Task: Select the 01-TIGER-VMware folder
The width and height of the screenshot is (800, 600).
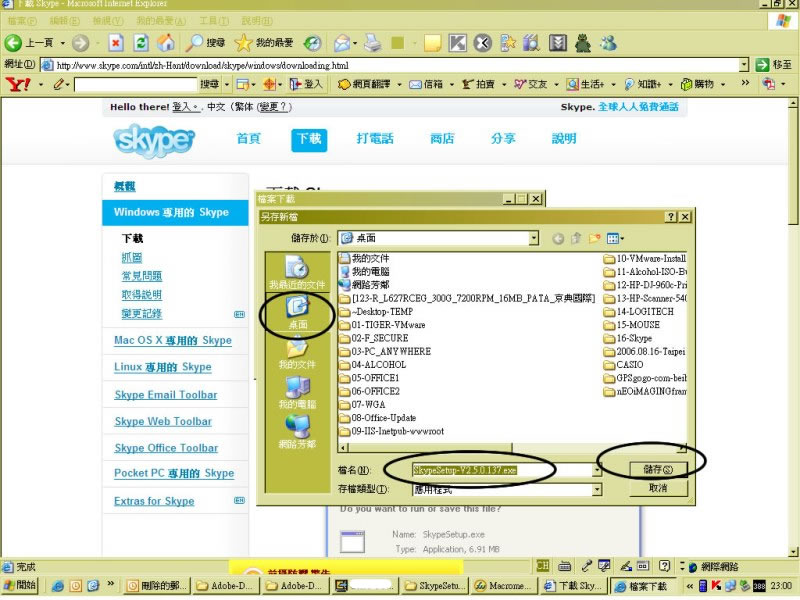Action: tap(382, 325)
